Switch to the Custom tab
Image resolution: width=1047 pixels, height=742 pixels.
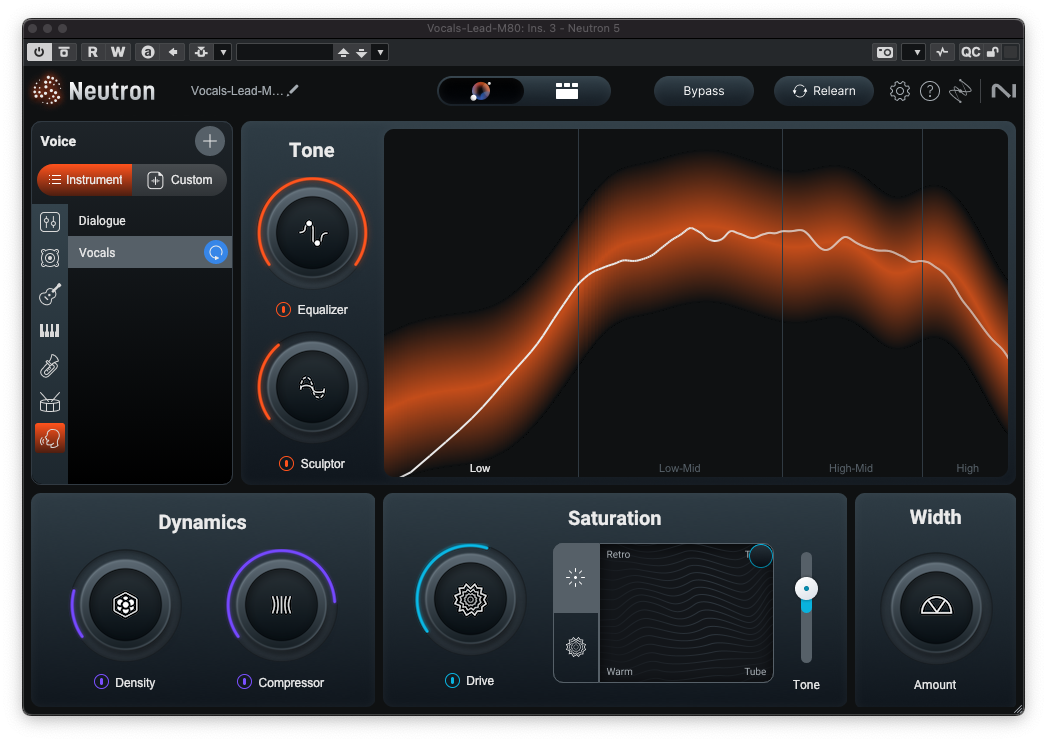[x=181, y=180]
